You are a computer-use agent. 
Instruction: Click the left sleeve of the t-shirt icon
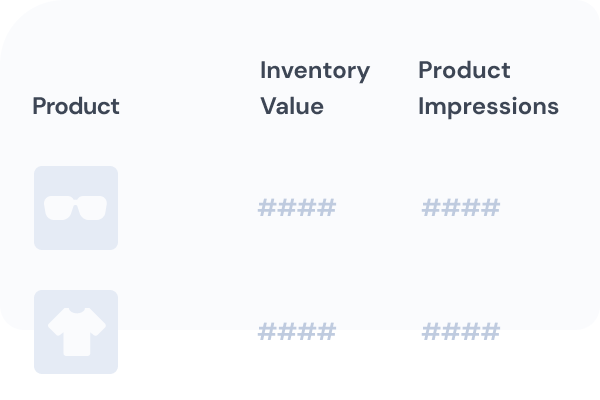click(x=57, y=323)
